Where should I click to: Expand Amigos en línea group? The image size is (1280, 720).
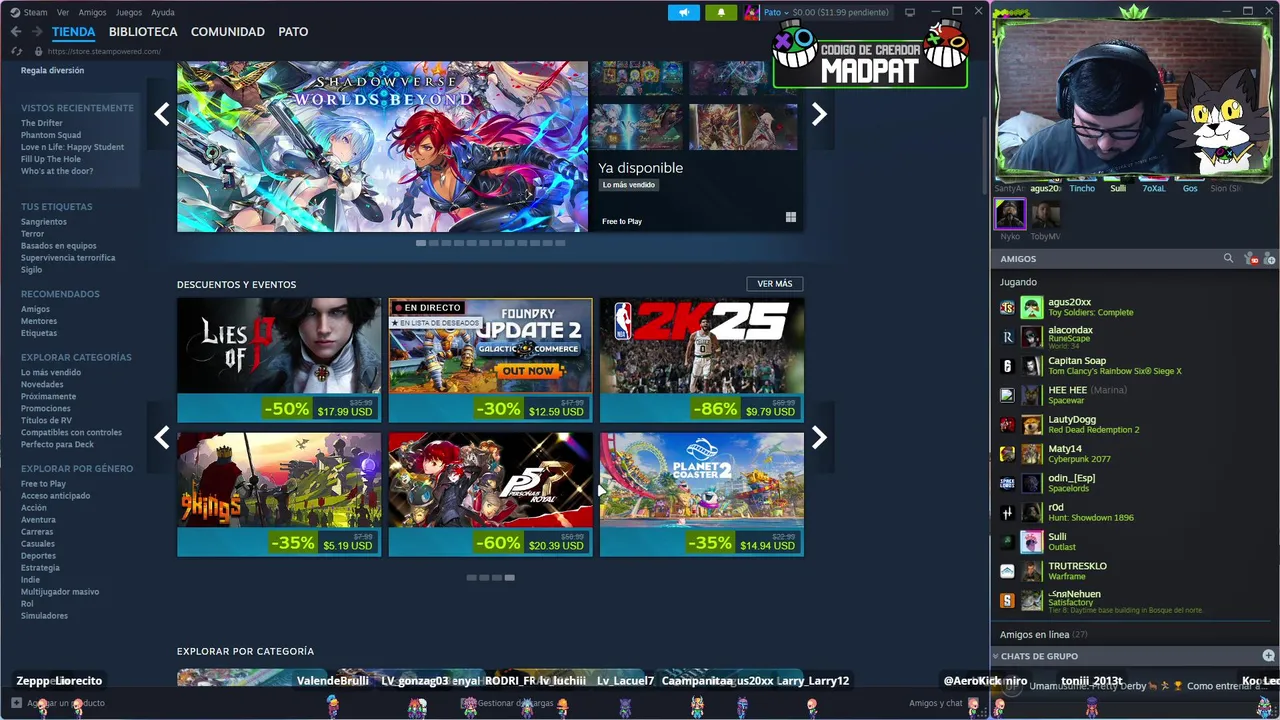(x=1043, y=634)
